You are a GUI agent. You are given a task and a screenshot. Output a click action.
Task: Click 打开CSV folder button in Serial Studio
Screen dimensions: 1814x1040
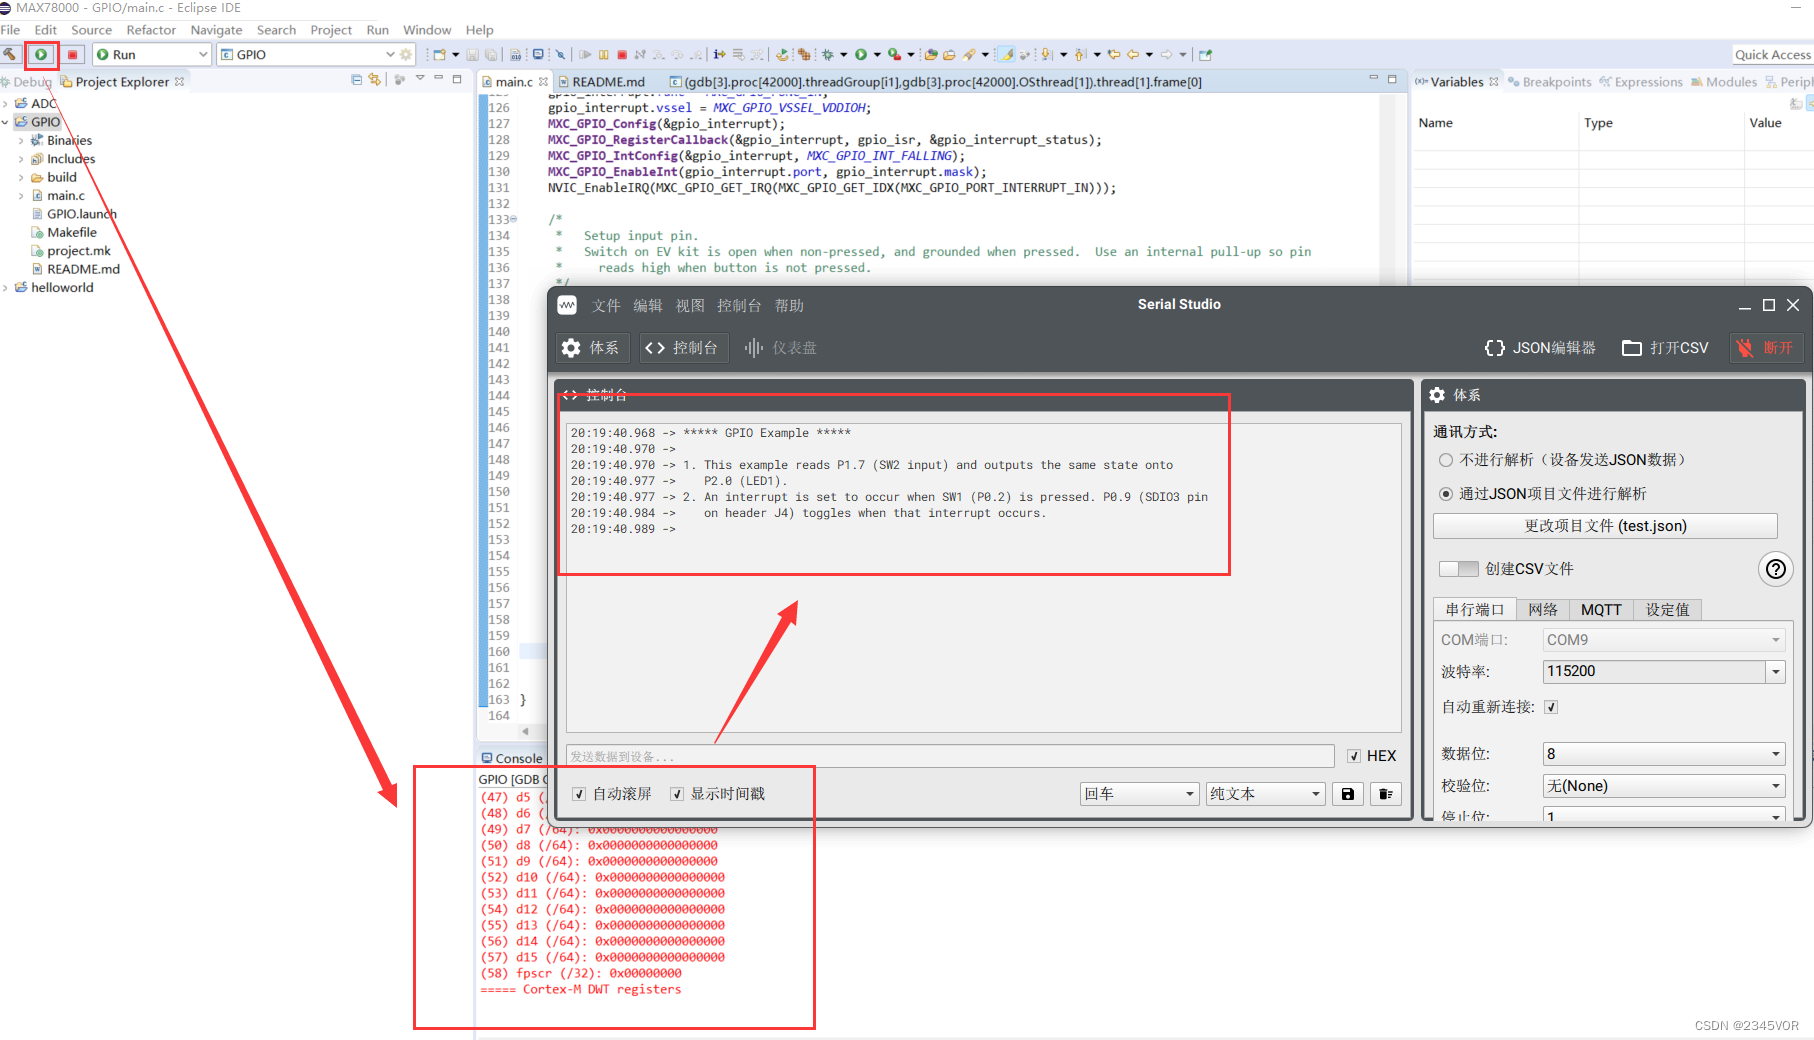[1665, 348]
